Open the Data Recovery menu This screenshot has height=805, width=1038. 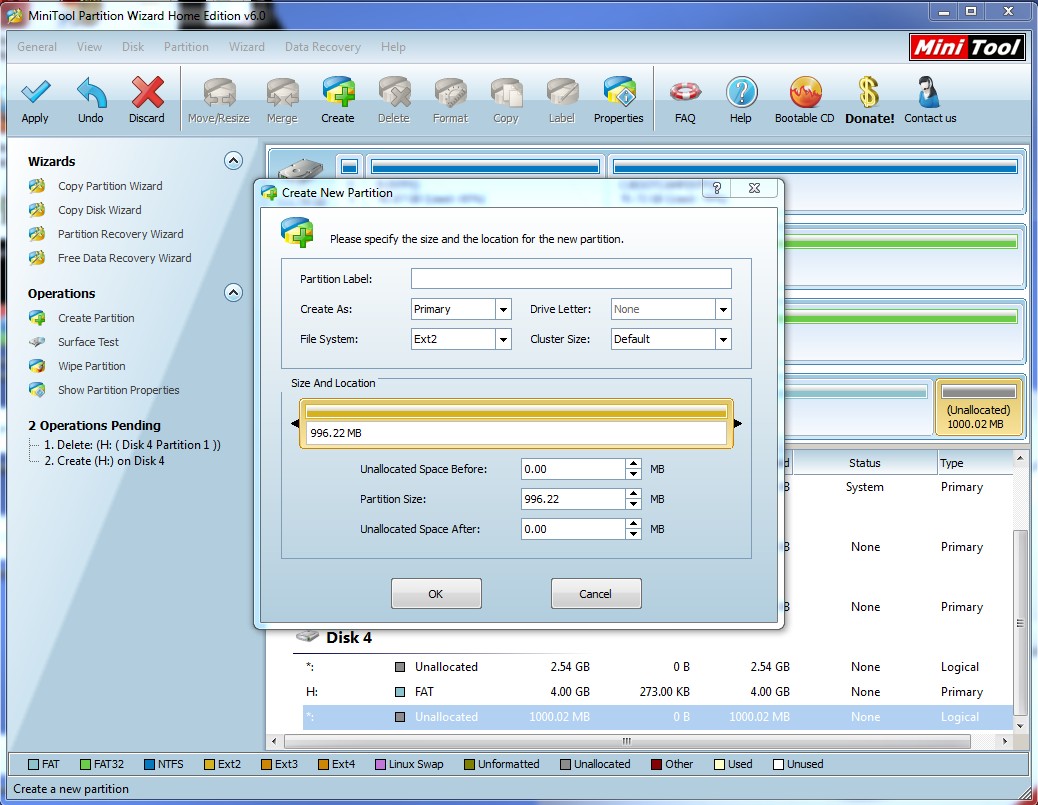pyautogui.click(x=322, y=46)
